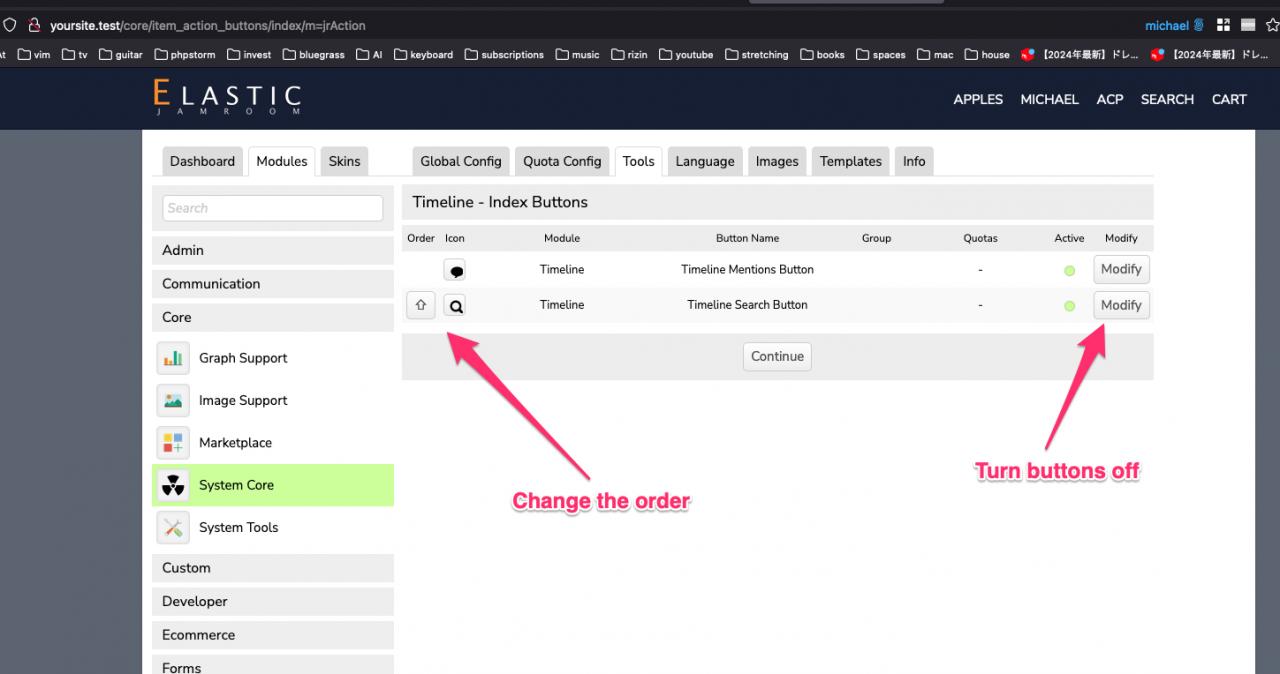Collapse the Core module category
This screenshot has width=1280, height=674.
(x=273, y=317)
